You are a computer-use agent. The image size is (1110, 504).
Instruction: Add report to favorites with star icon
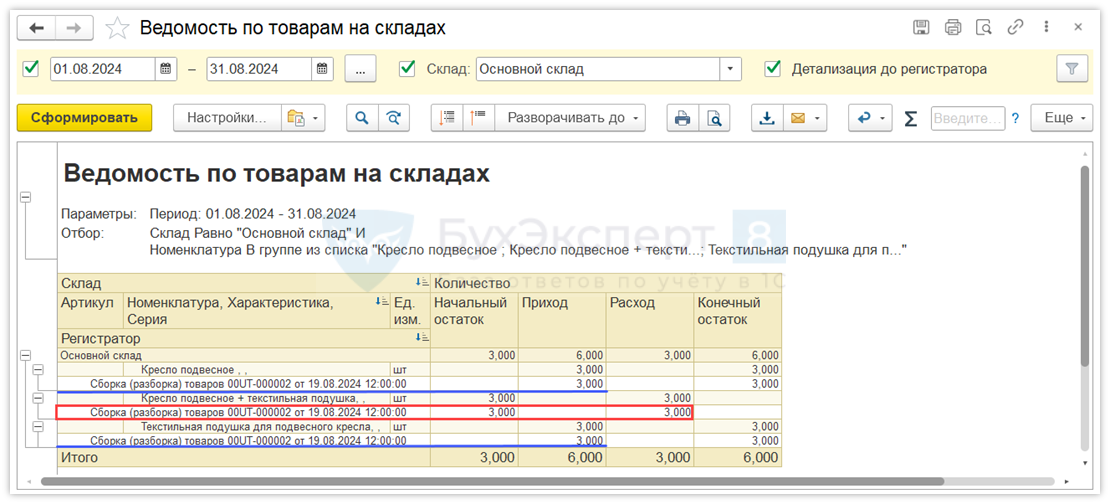[118, 28]
